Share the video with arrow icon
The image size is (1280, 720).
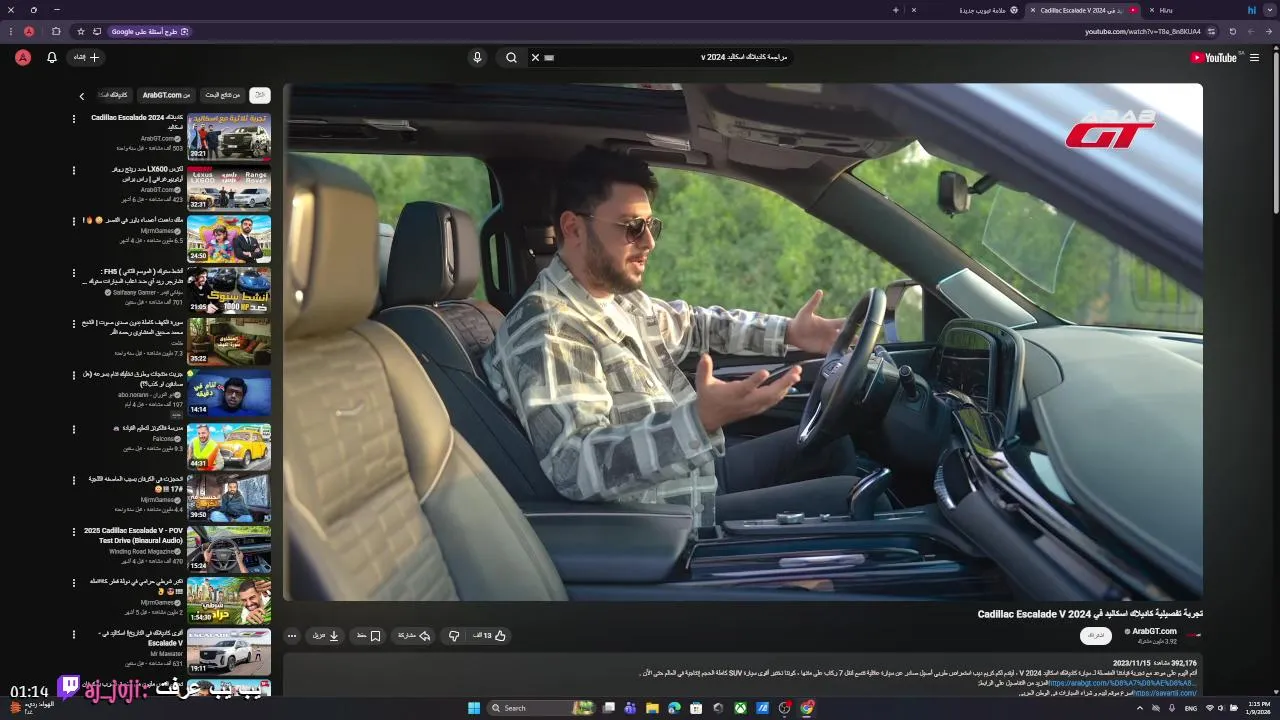click(x=414, y=635)
